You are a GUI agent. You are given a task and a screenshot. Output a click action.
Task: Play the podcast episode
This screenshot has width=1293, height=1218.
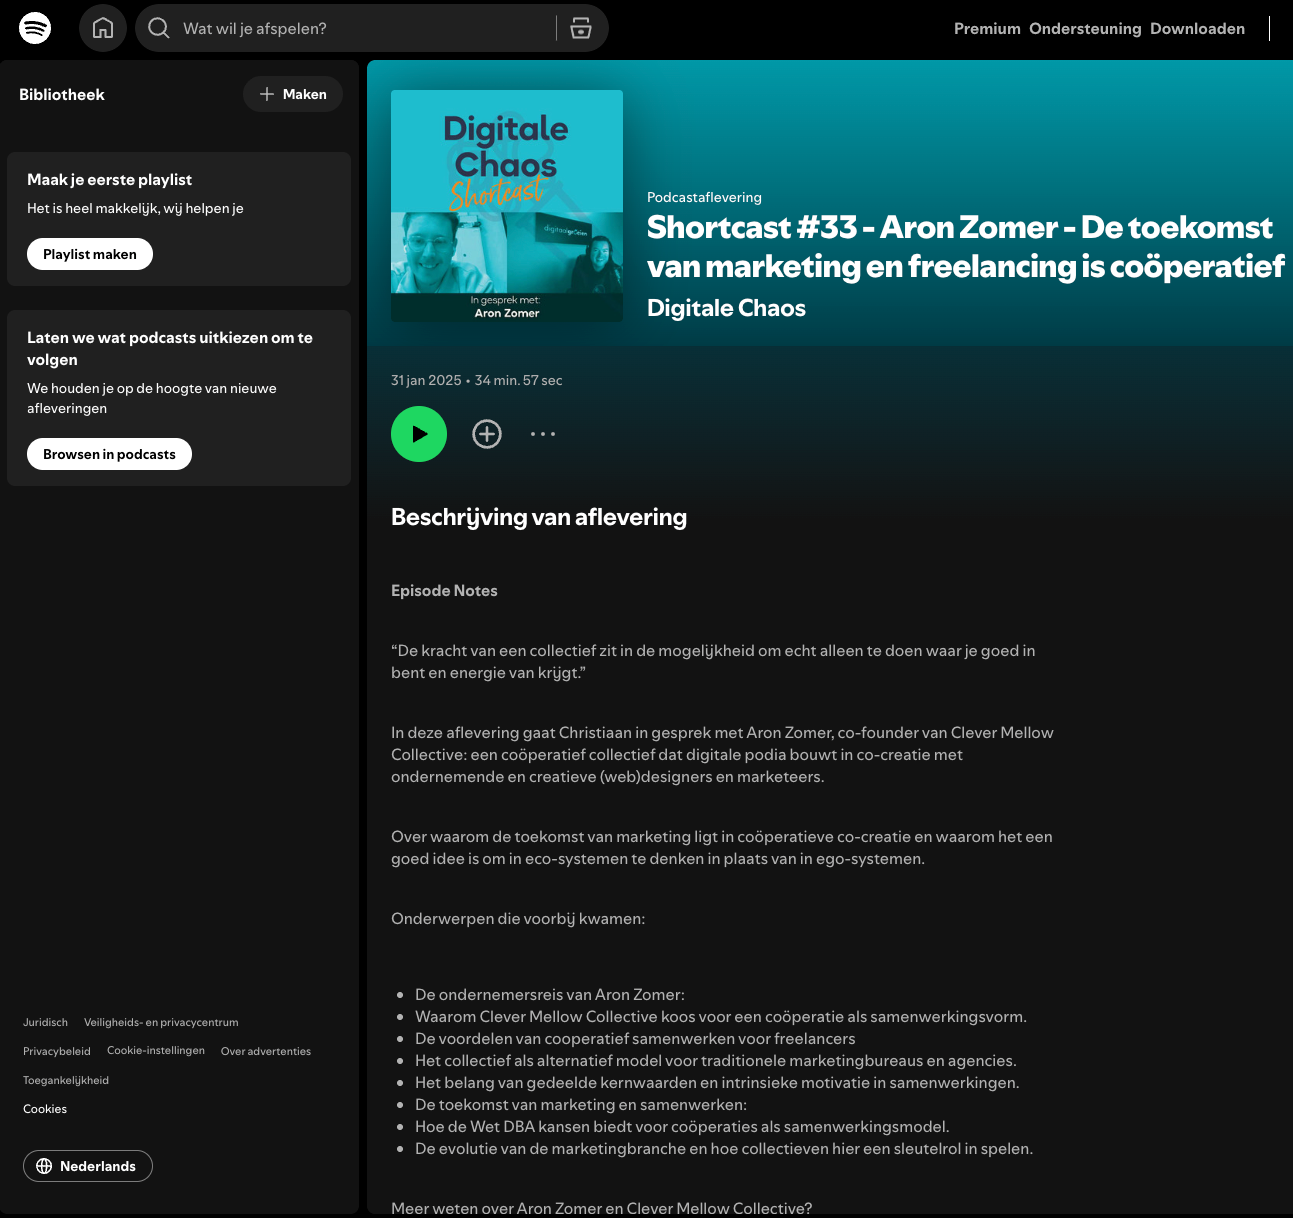click(x=419, y=434)
